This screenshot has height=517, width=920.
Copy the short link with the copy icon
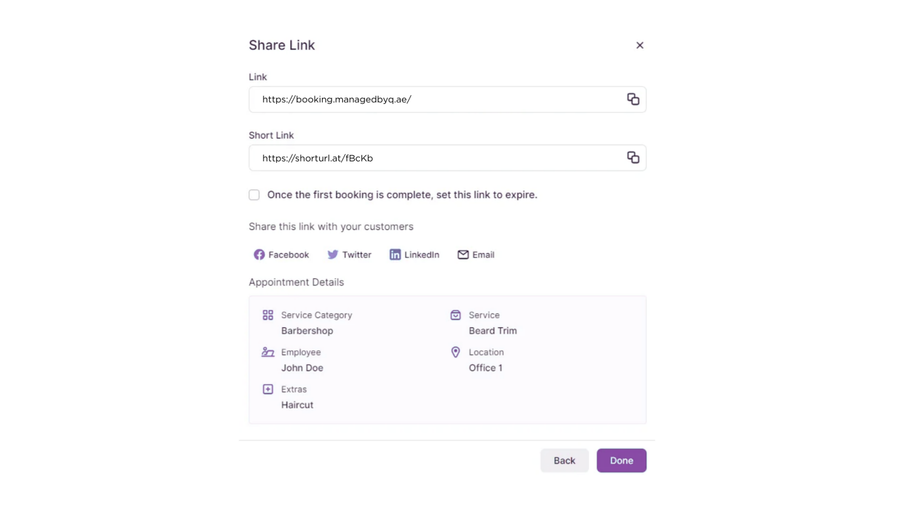pyautogui.click(x=633, y=158)
